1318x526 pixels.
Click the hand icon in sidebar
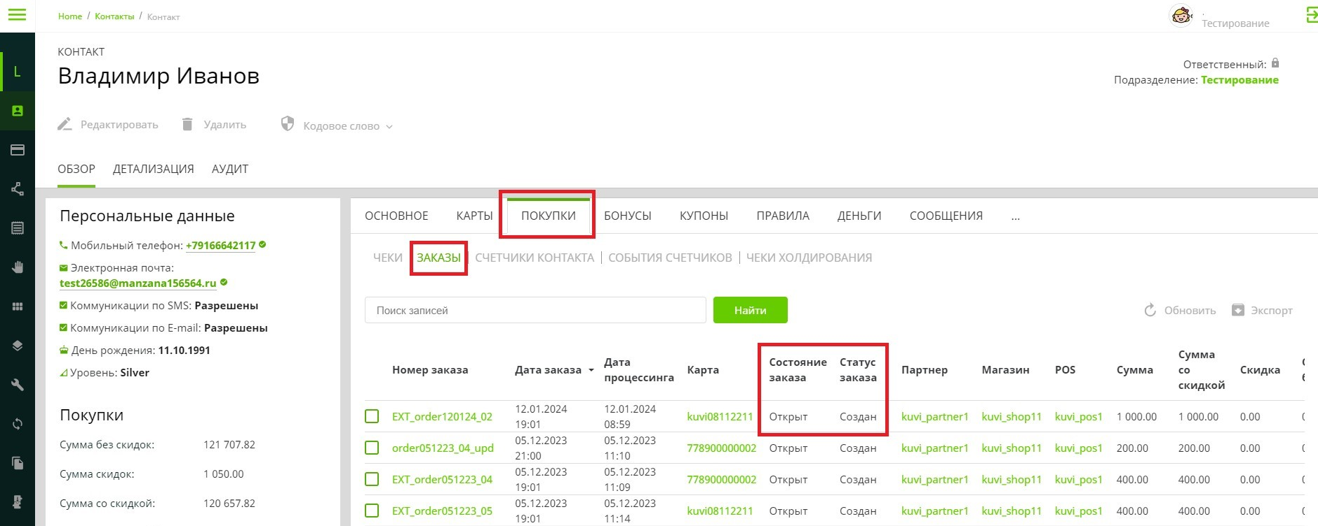17,268
